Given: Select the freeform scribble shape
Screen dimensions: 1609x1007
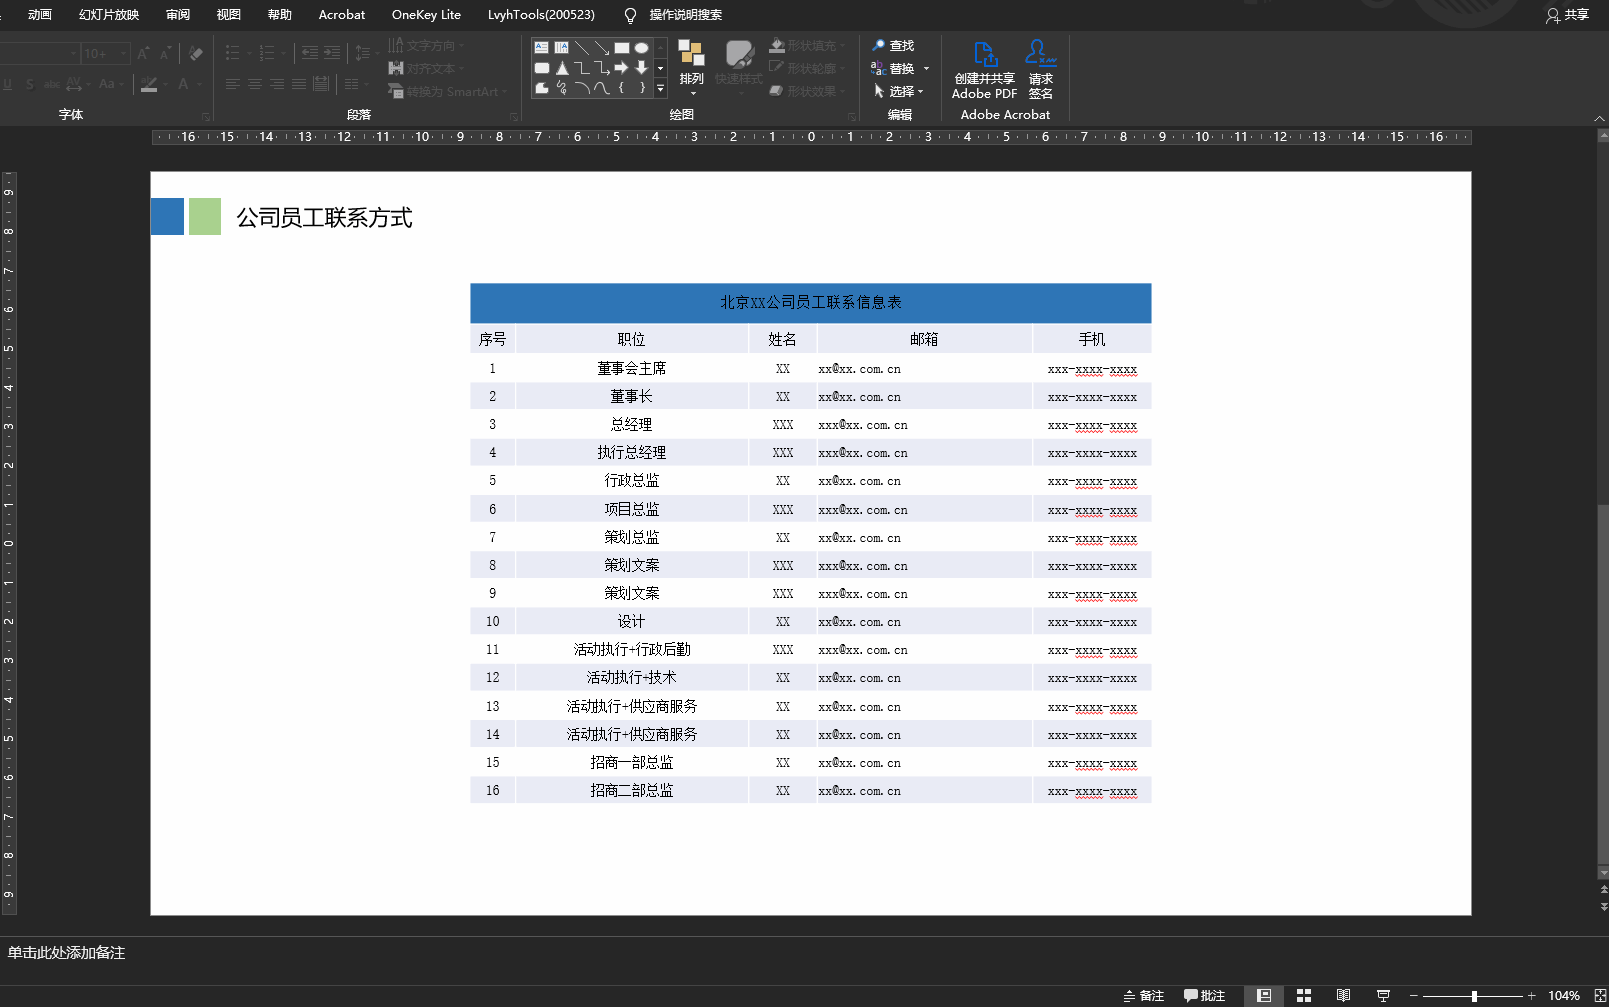Looking at the screenshot, I should click(x=561, y=88).
